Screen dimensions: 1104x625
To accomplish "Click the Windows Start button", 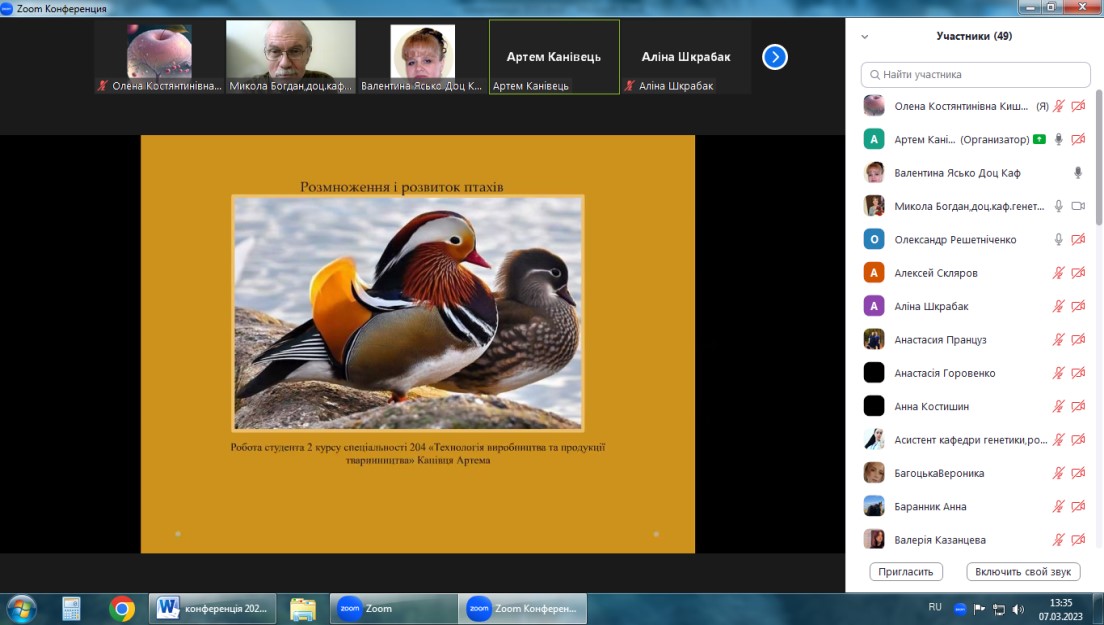I will point(21,608).
